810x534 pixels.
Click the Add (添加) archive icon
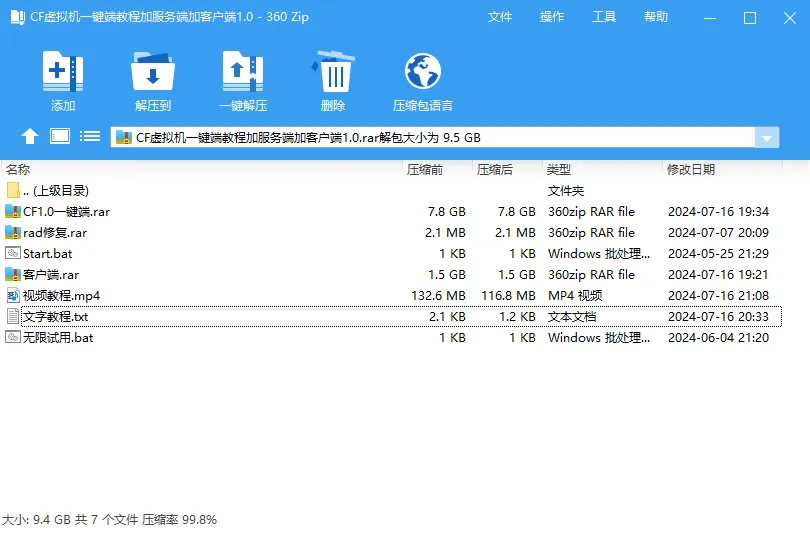[63, 73]
